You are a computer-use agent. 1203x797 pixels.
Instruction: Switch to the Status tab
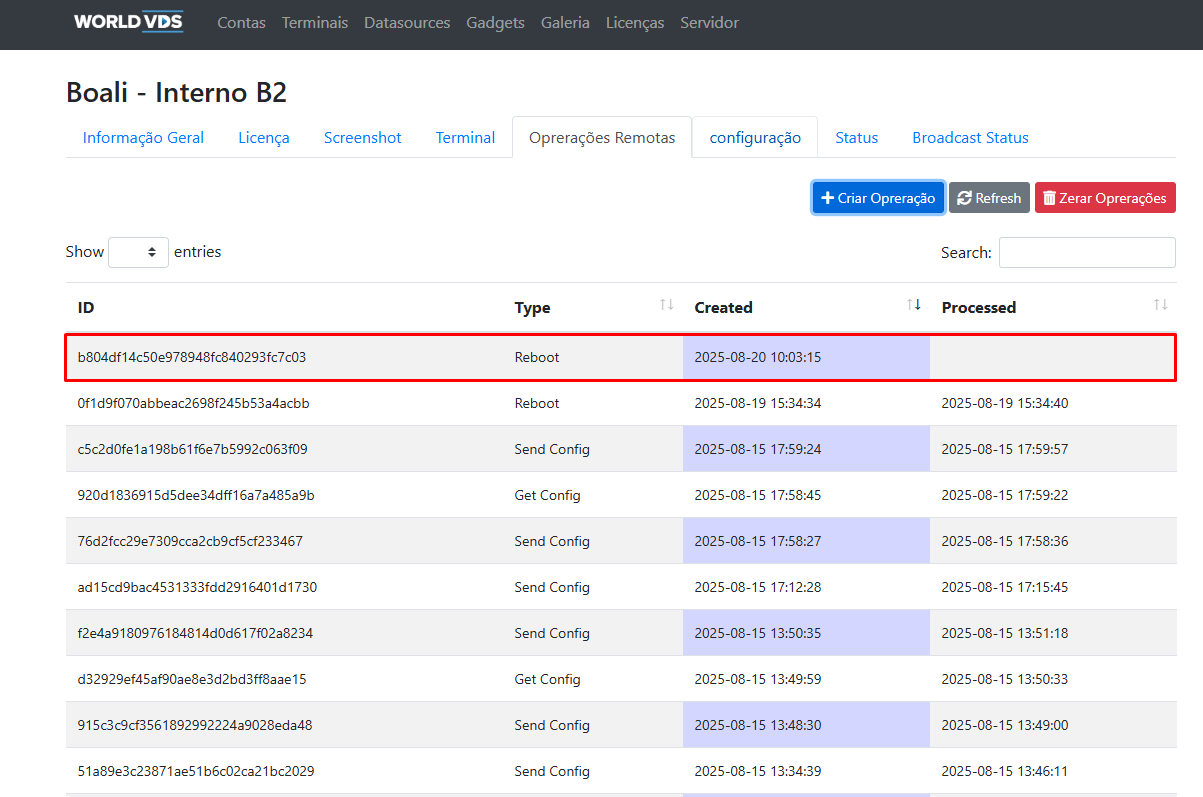857,137
